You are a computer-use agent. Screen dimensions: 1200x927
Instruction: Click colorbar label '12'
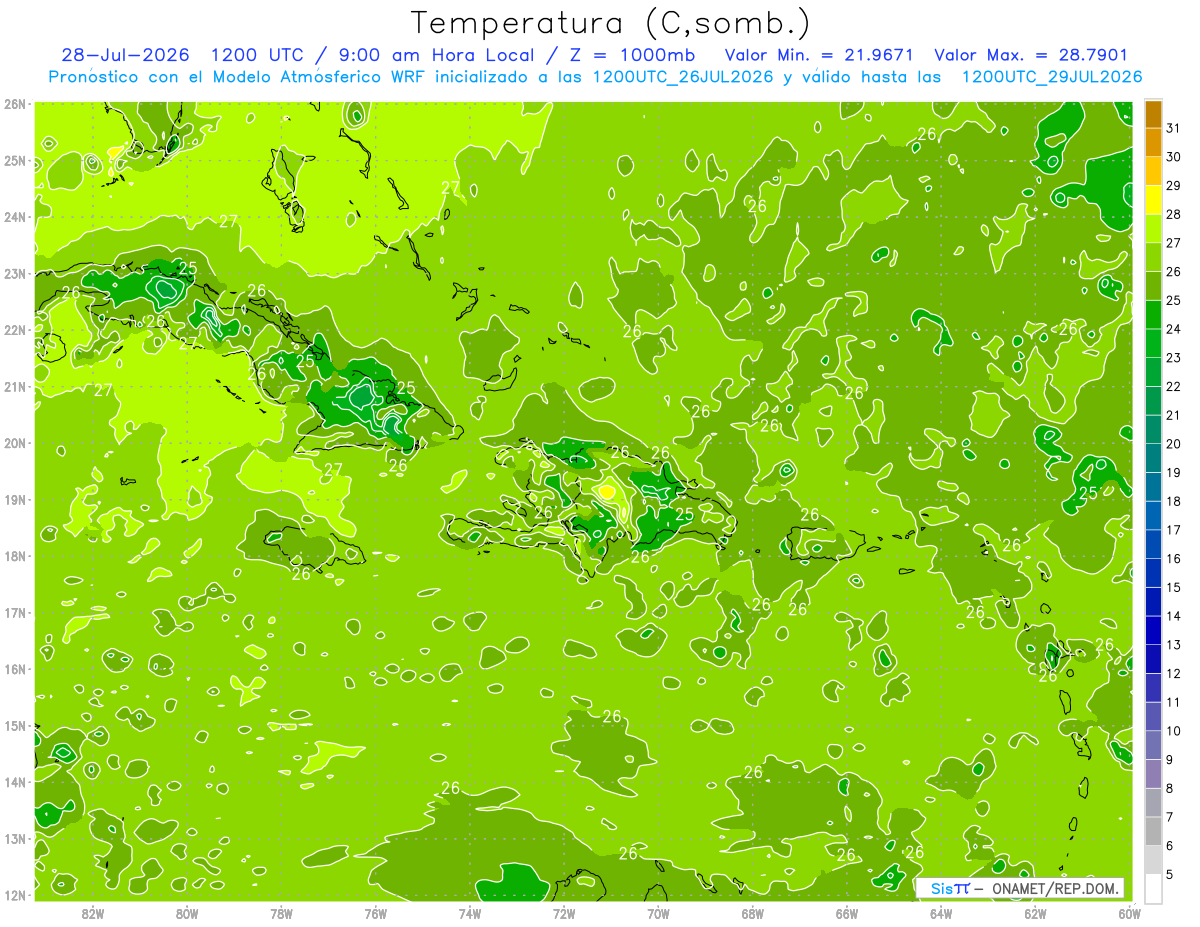[x=1174, y=673]
